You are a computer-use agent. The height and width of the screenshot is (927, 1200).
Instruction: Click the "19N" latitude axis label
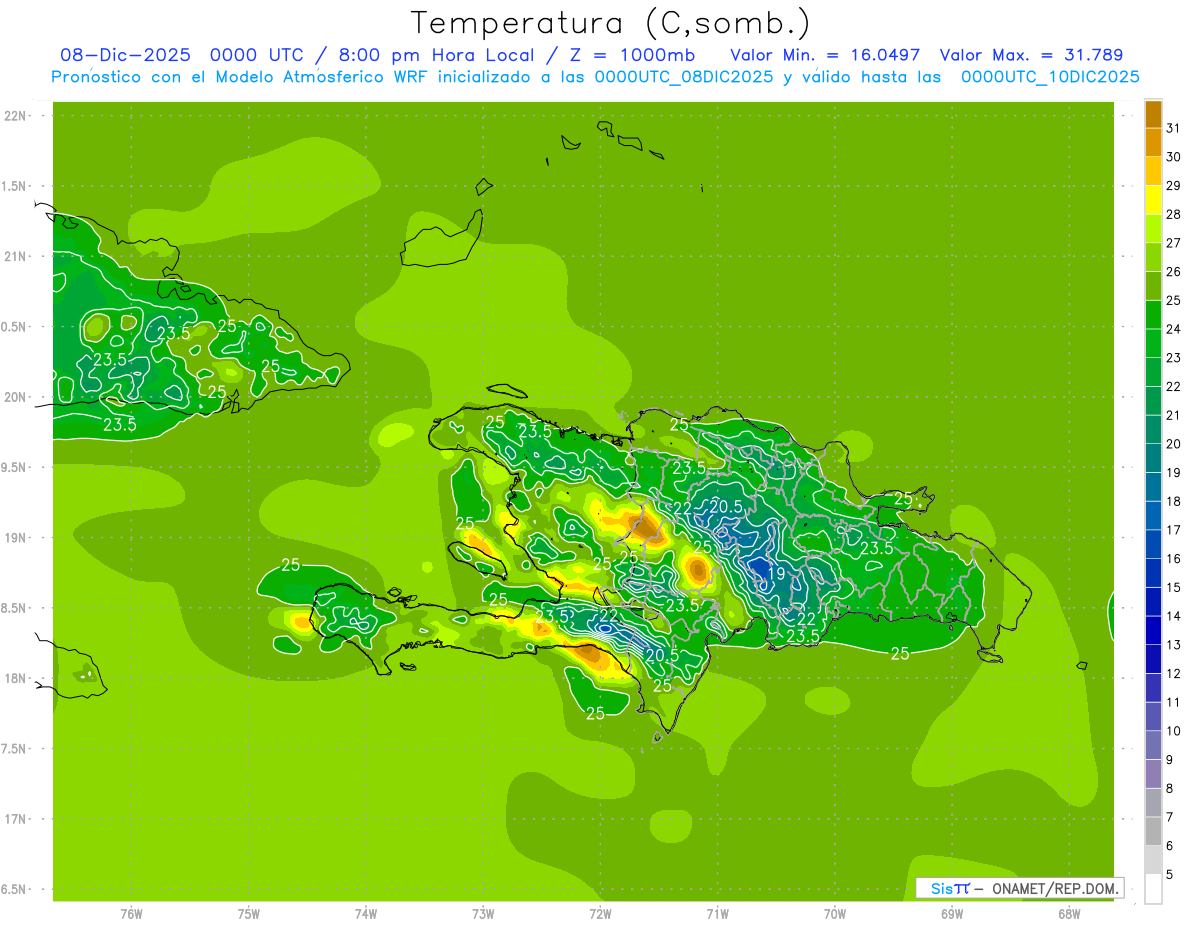tap(14, 538)
